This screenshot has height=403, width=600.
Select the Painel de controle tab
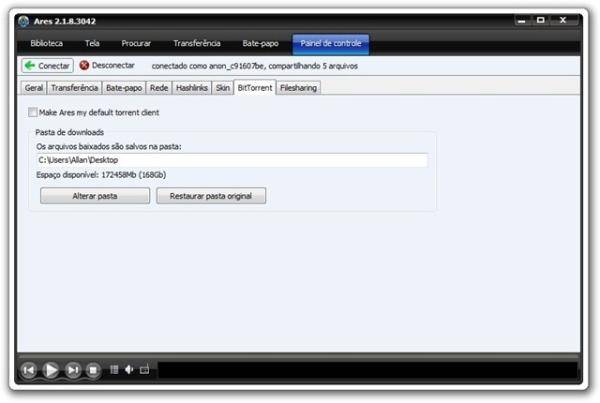point(331,44)
